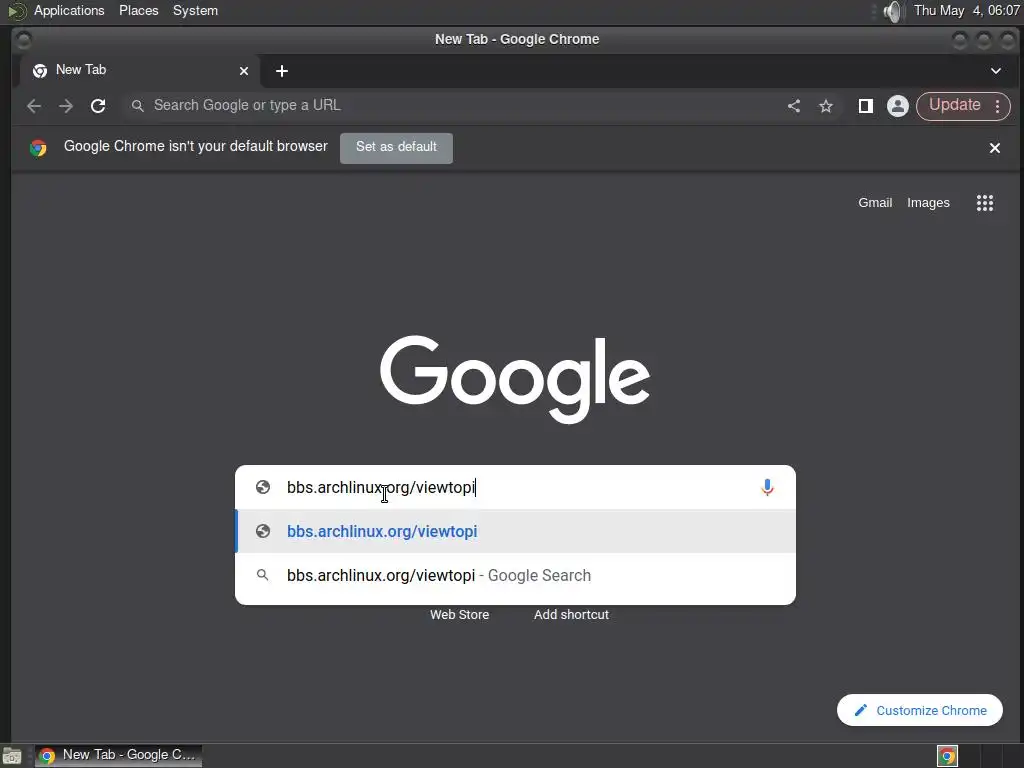Click show desktop icon in bottom panel

[x=12, y=756]
